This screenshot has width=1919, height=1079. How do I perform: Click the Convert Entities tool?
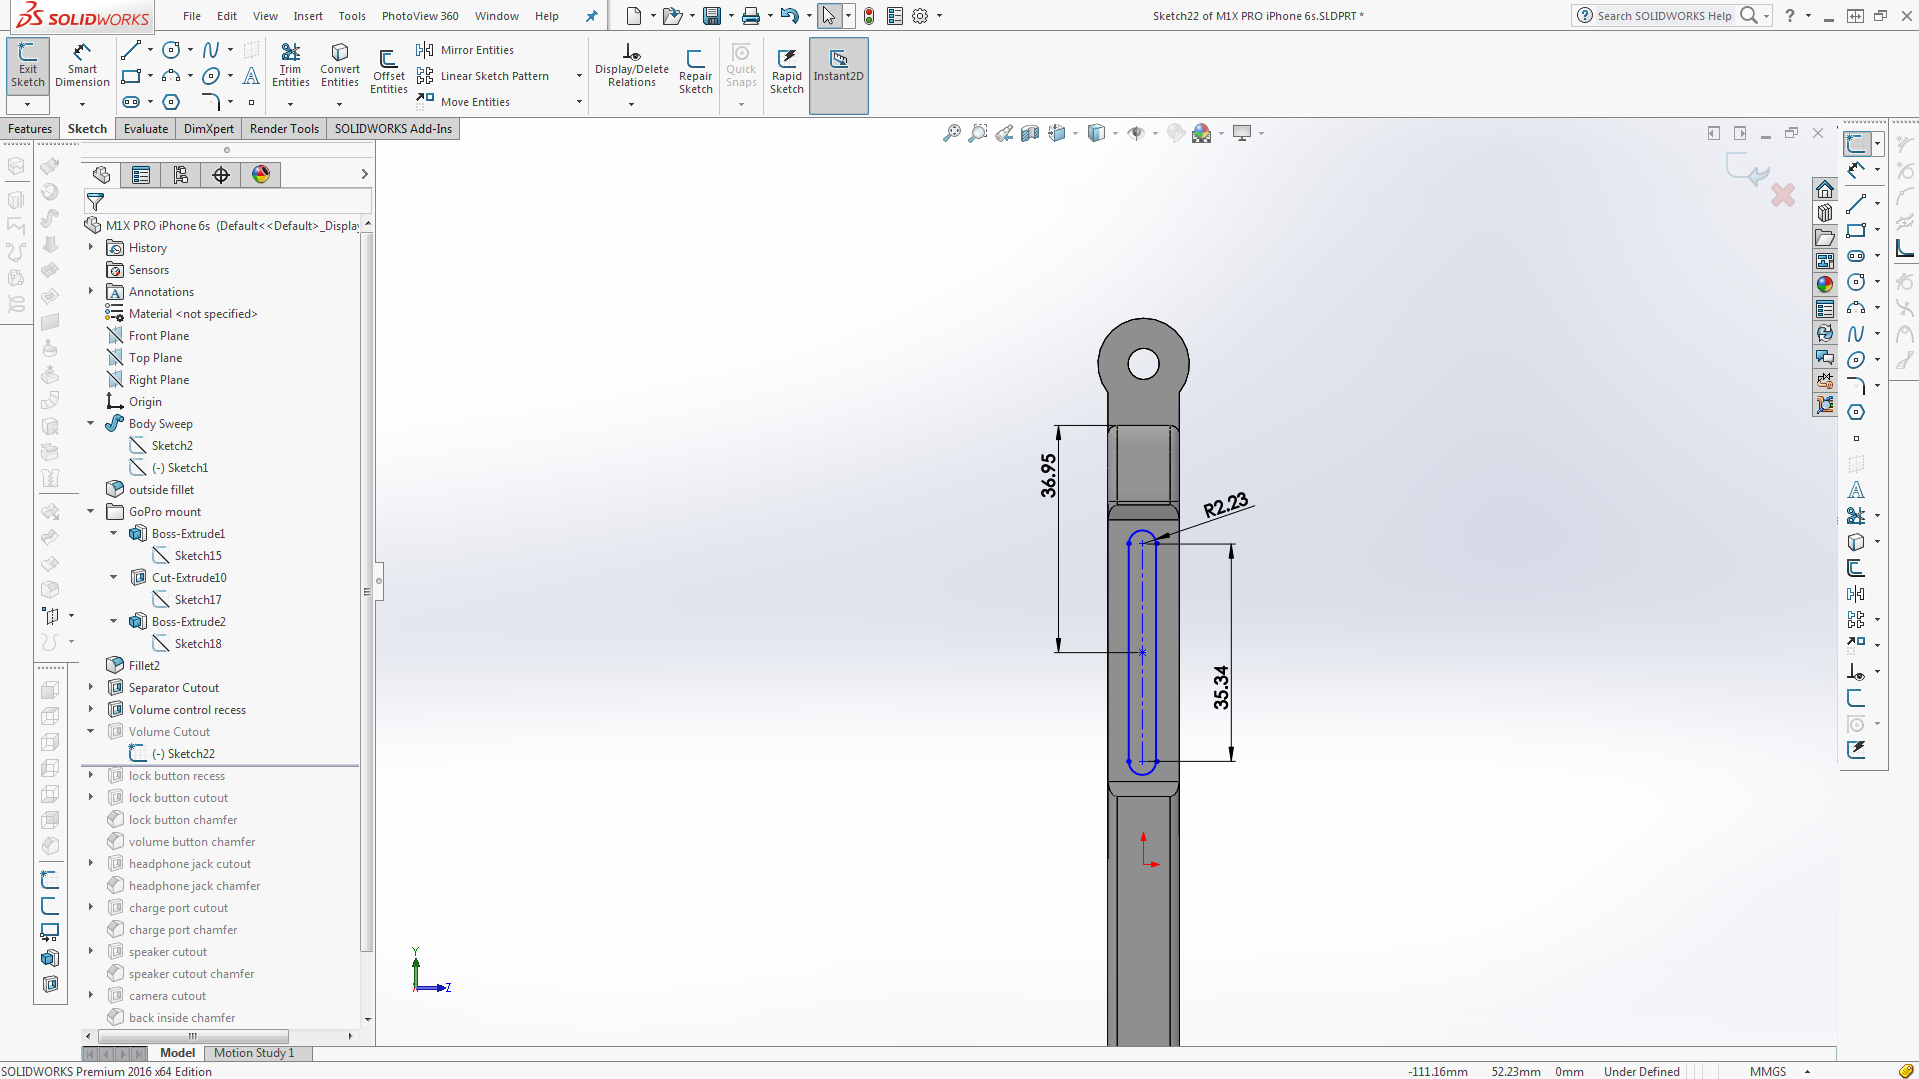[339, 65]
